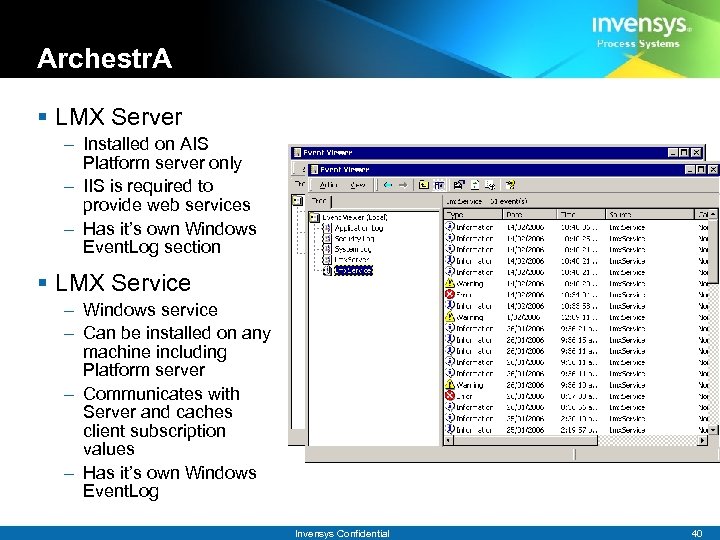The image size is (720, 540).
Task: Select the Information event timed 9:56:15
Action: (576, 340)
